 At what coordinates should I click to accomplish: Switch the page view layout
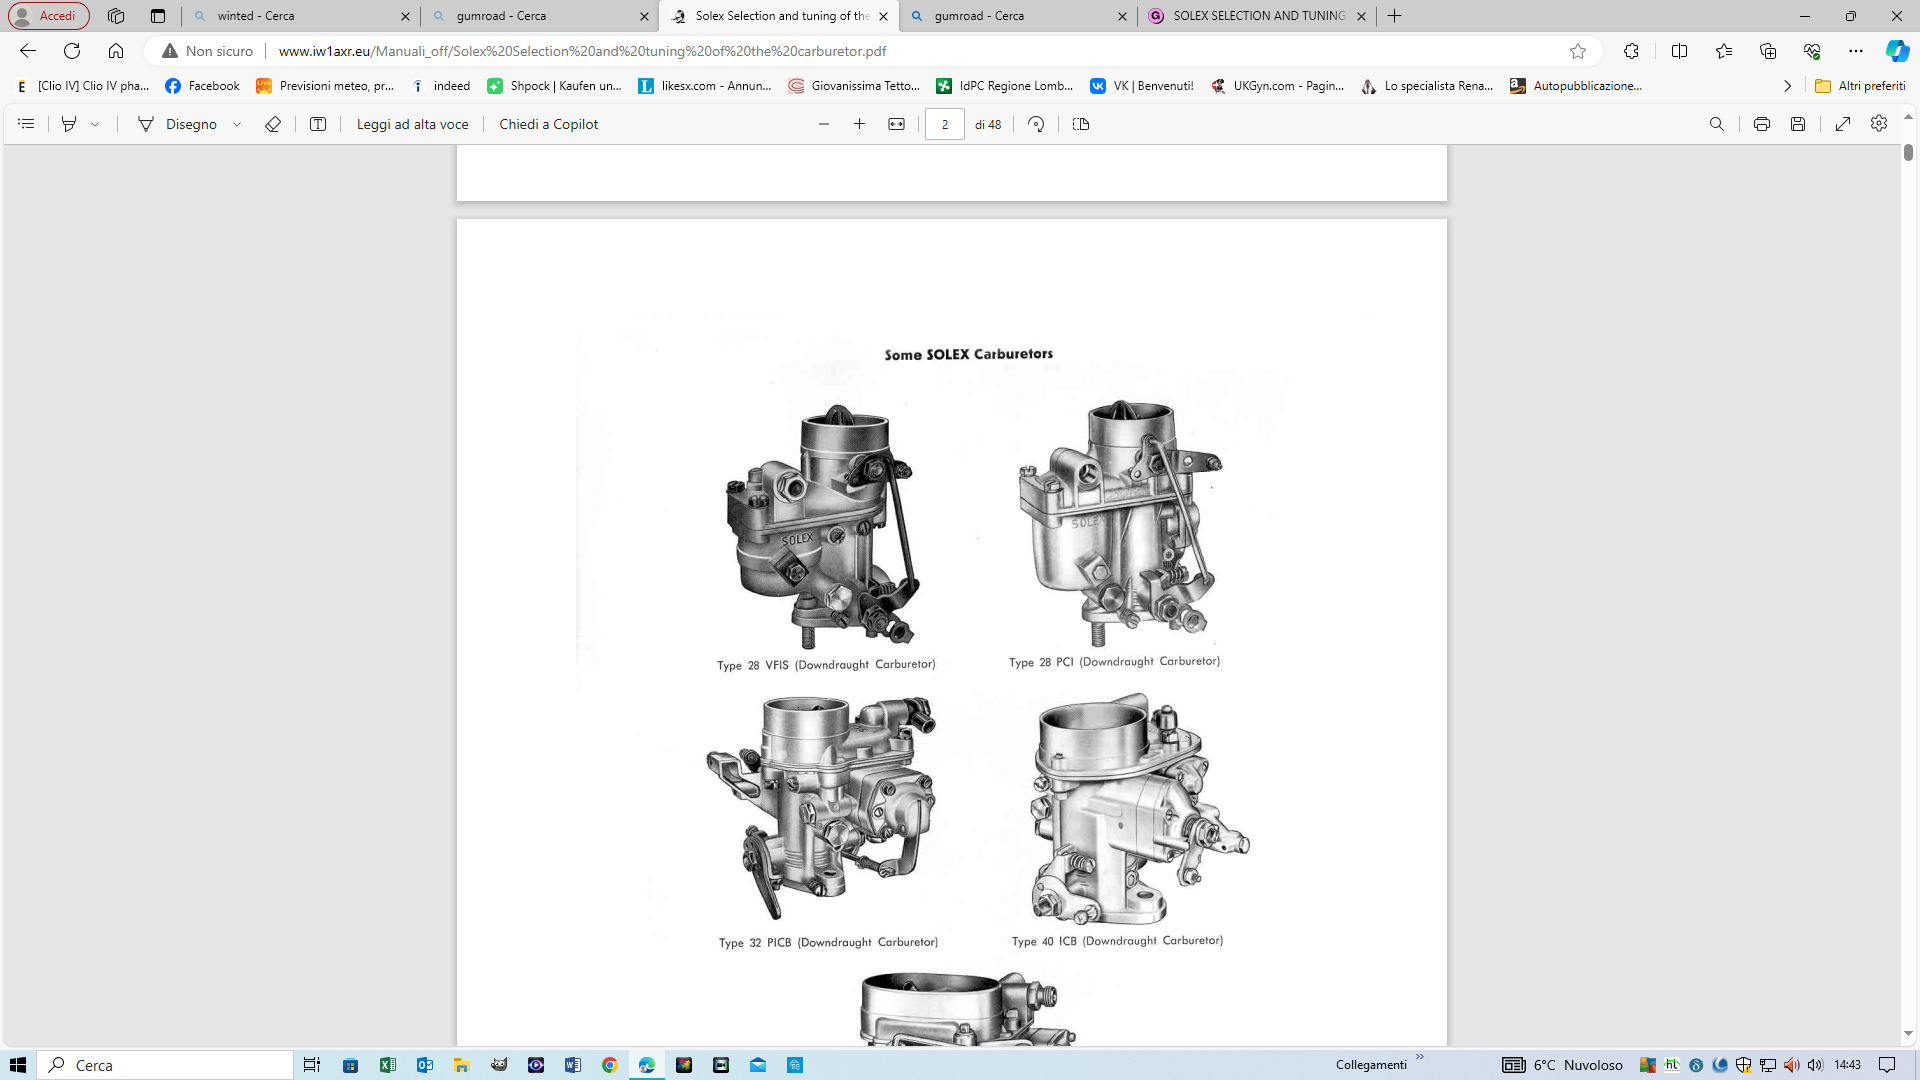(1080, 124)
